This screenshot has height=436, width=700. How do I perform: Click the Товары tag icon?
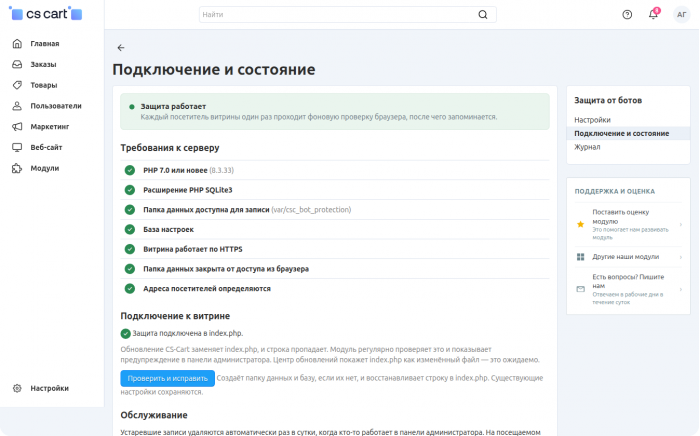[17, 85]
